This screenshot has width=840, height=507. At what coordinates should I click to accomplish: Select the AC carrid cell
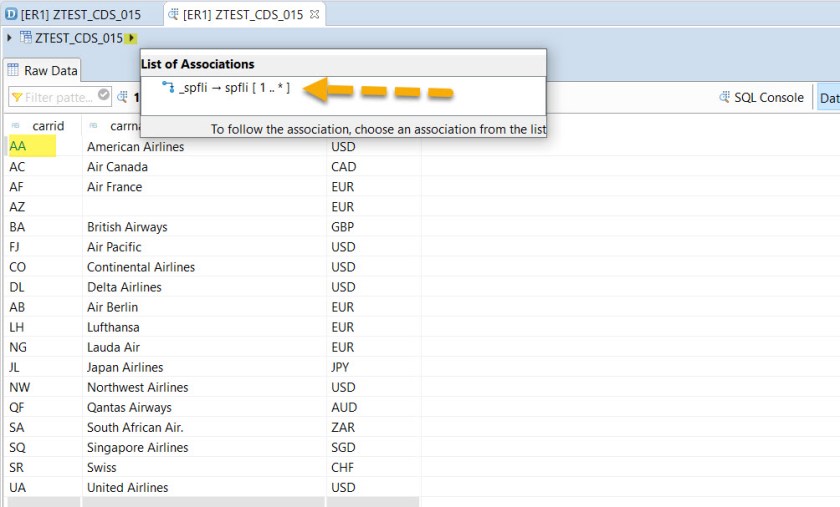click(43, 167)
